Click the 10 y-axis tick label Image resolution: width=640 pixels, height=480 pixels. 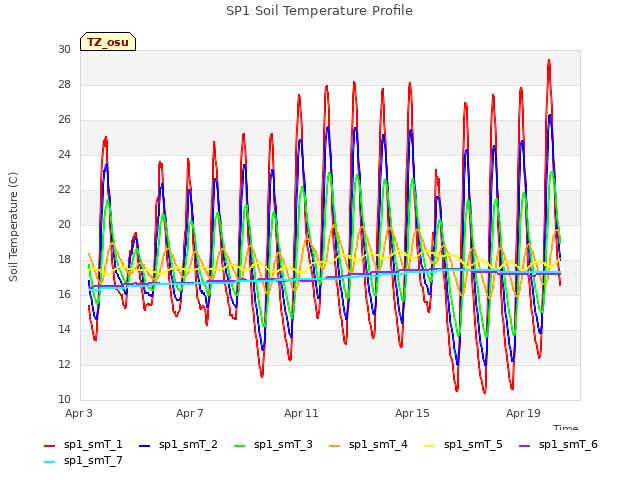pyautogui.click(x=64, y=400)
